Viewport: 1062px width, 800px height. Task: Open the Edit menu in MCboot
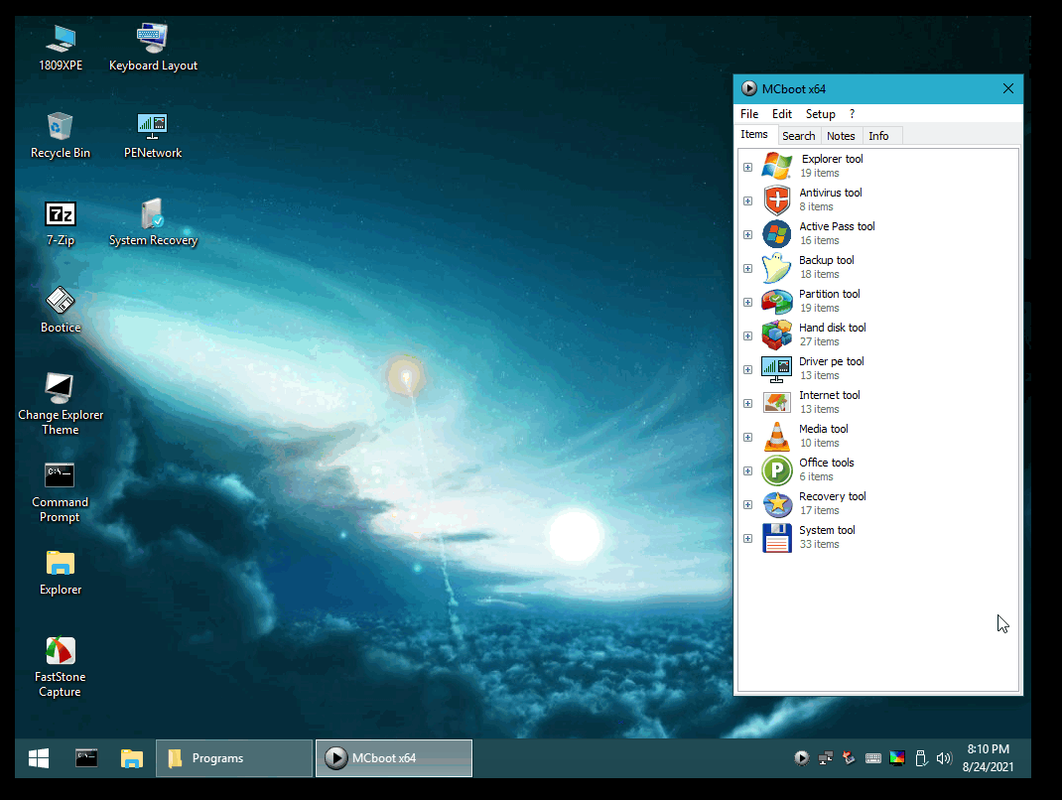782,114
